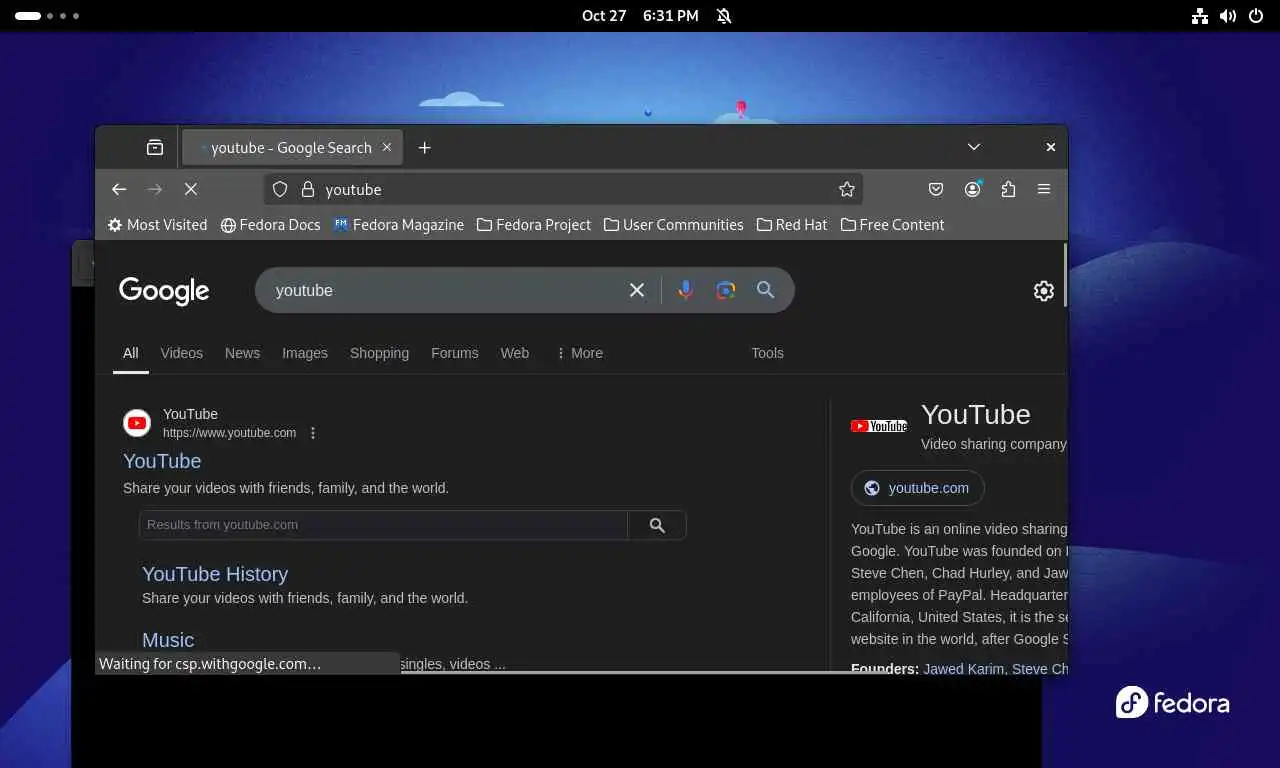
Task: Open the Music sitelink
Action: pyautogui.click(x=168, y=640)
